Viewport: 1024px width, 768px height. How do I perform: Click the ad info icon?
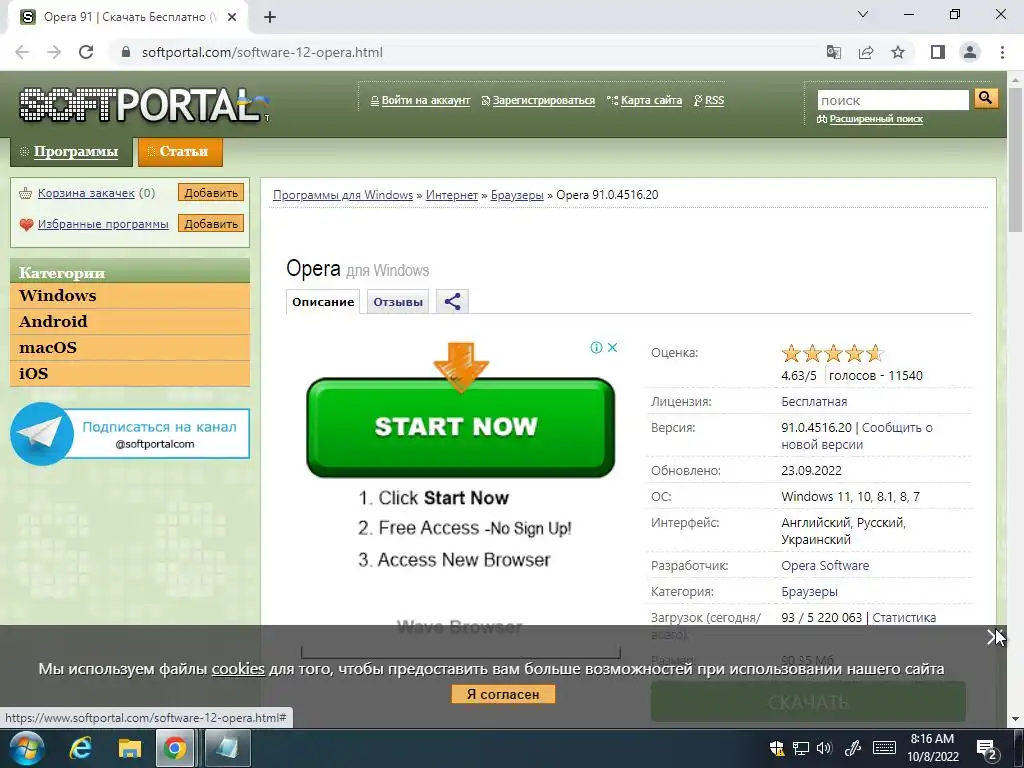click(x=596, y=347)
